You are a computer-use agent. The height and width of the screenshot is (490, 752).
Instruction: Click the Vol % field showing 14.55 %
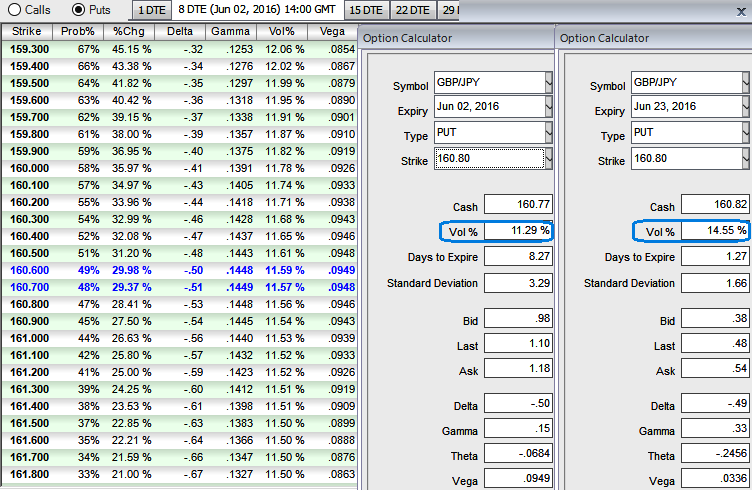pyautogui.click(x=715, y=231)
